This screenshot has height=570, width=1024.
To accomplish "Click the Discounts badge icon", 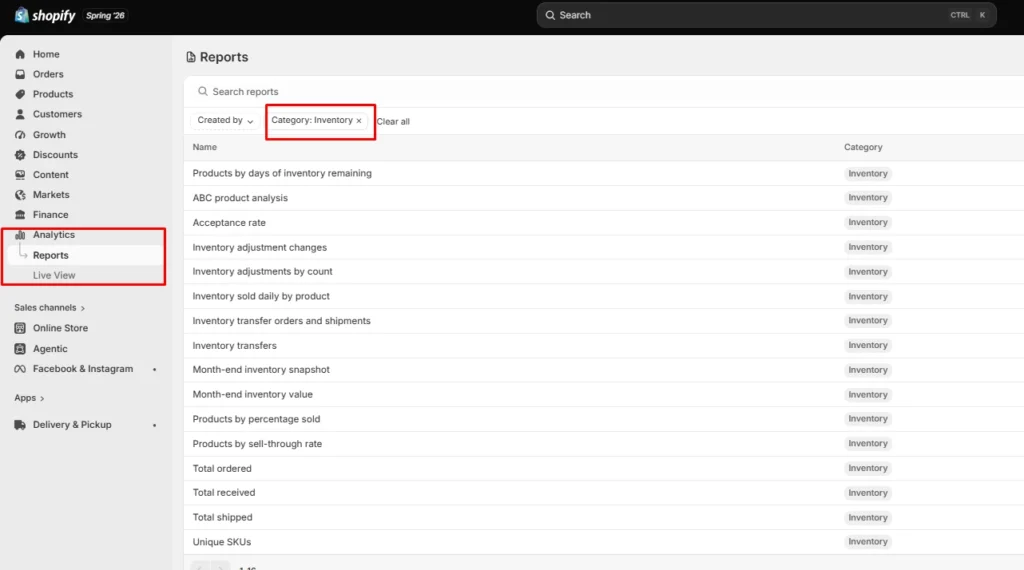I will [20, 155].
